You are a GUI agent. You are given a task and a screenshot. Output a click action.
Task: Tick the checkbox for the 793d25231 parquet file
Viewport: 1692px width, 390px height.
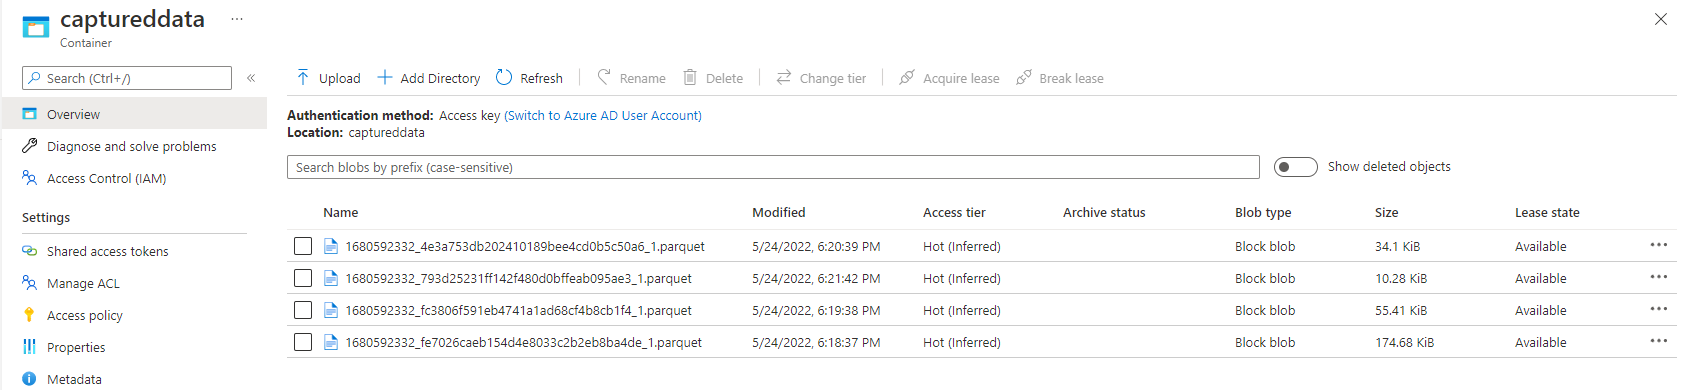click(x=303, y=278)
